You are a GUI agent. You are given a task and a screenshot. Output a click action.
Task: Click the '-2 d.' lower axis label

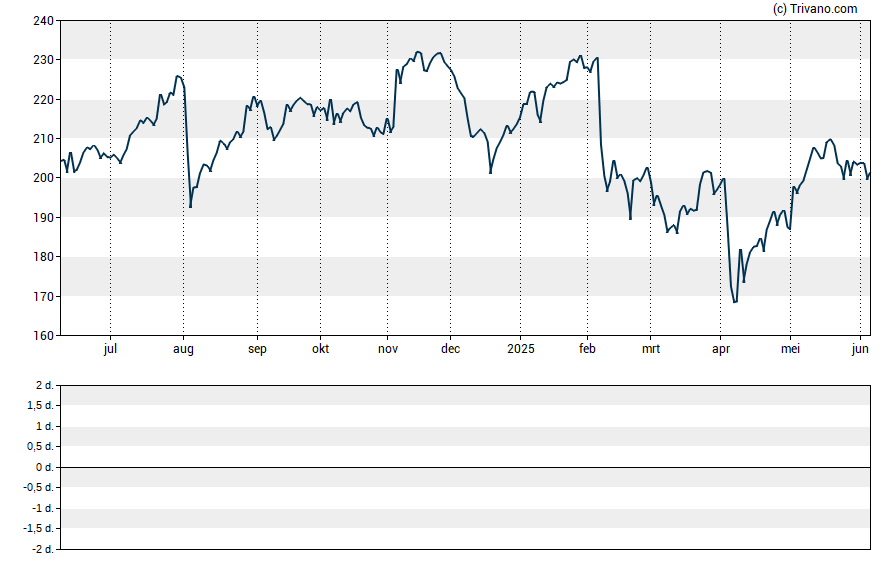[42, 549]
